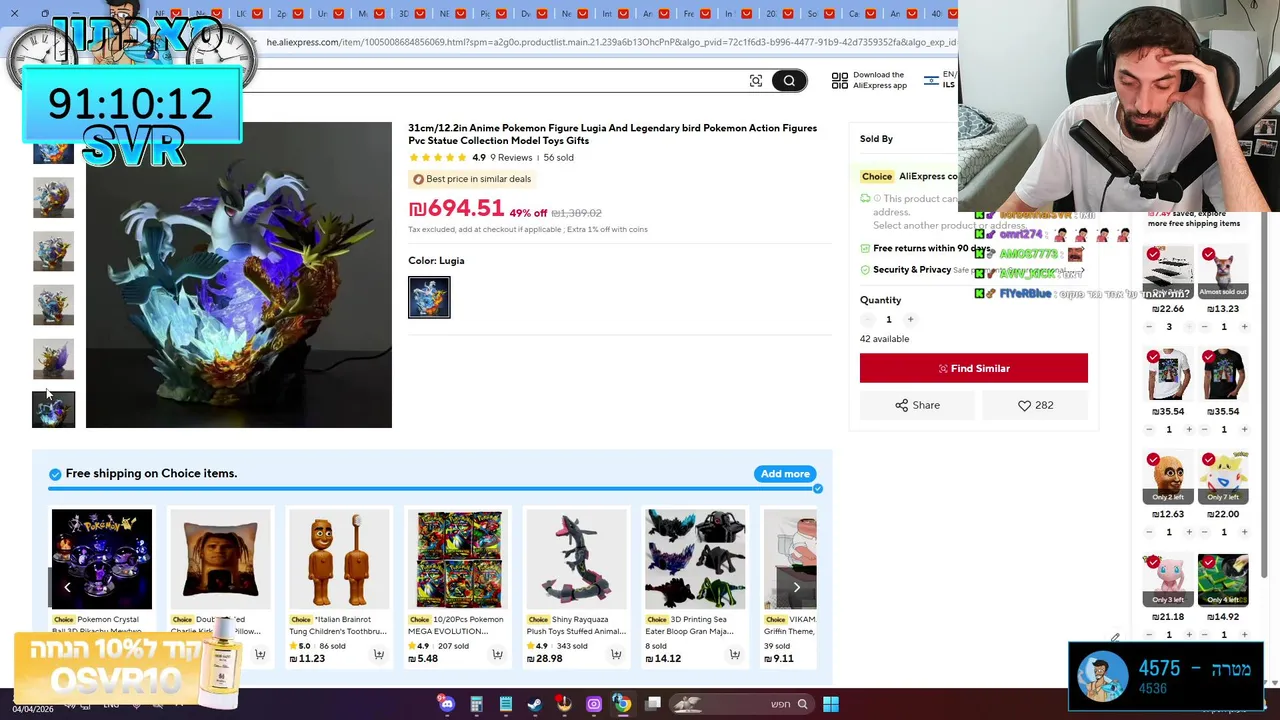Decrease main product Quantity with minus
Image resolution: width=1280 pixels, height=720 pixels.
[867, 320]
